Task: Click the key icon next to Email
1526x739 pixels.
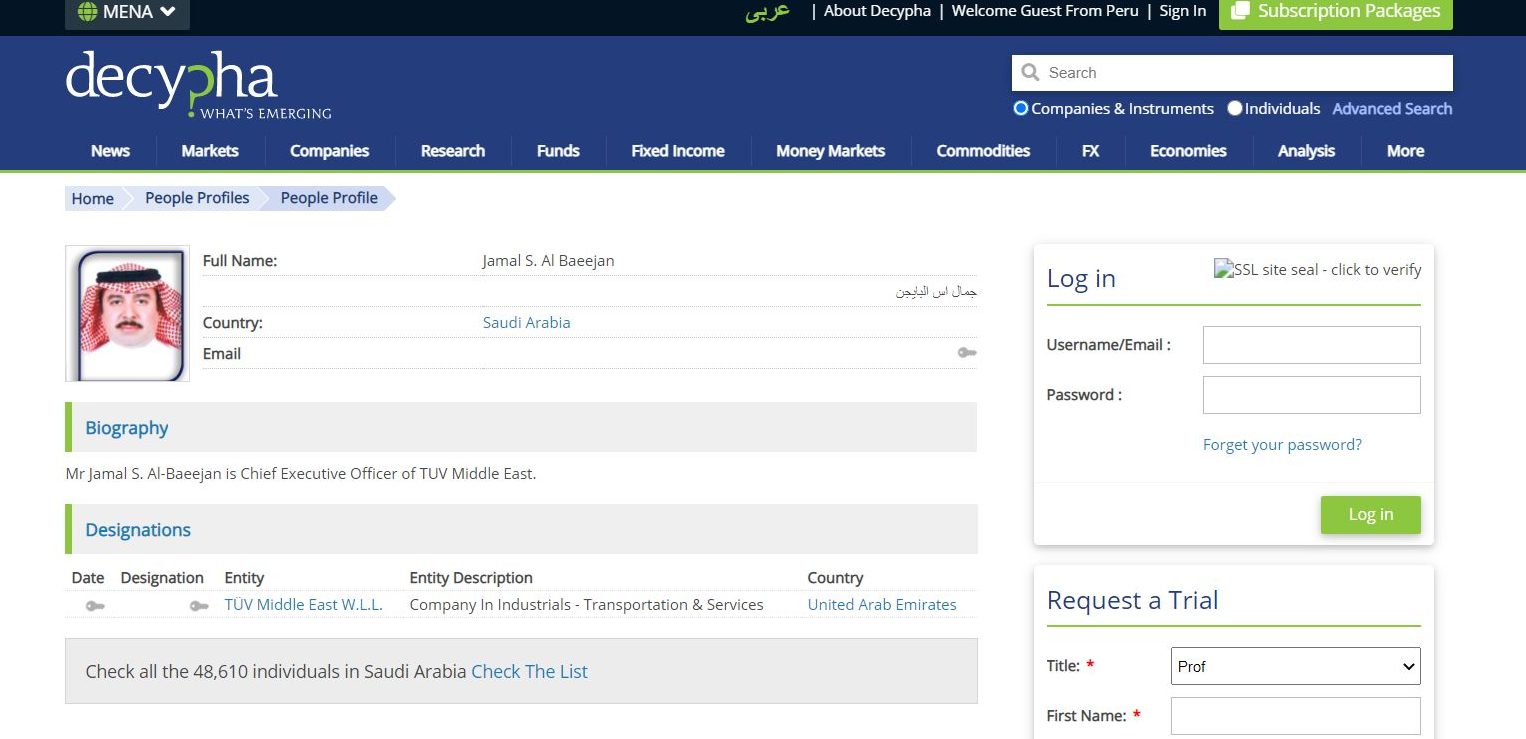Action: pos(966,353)
